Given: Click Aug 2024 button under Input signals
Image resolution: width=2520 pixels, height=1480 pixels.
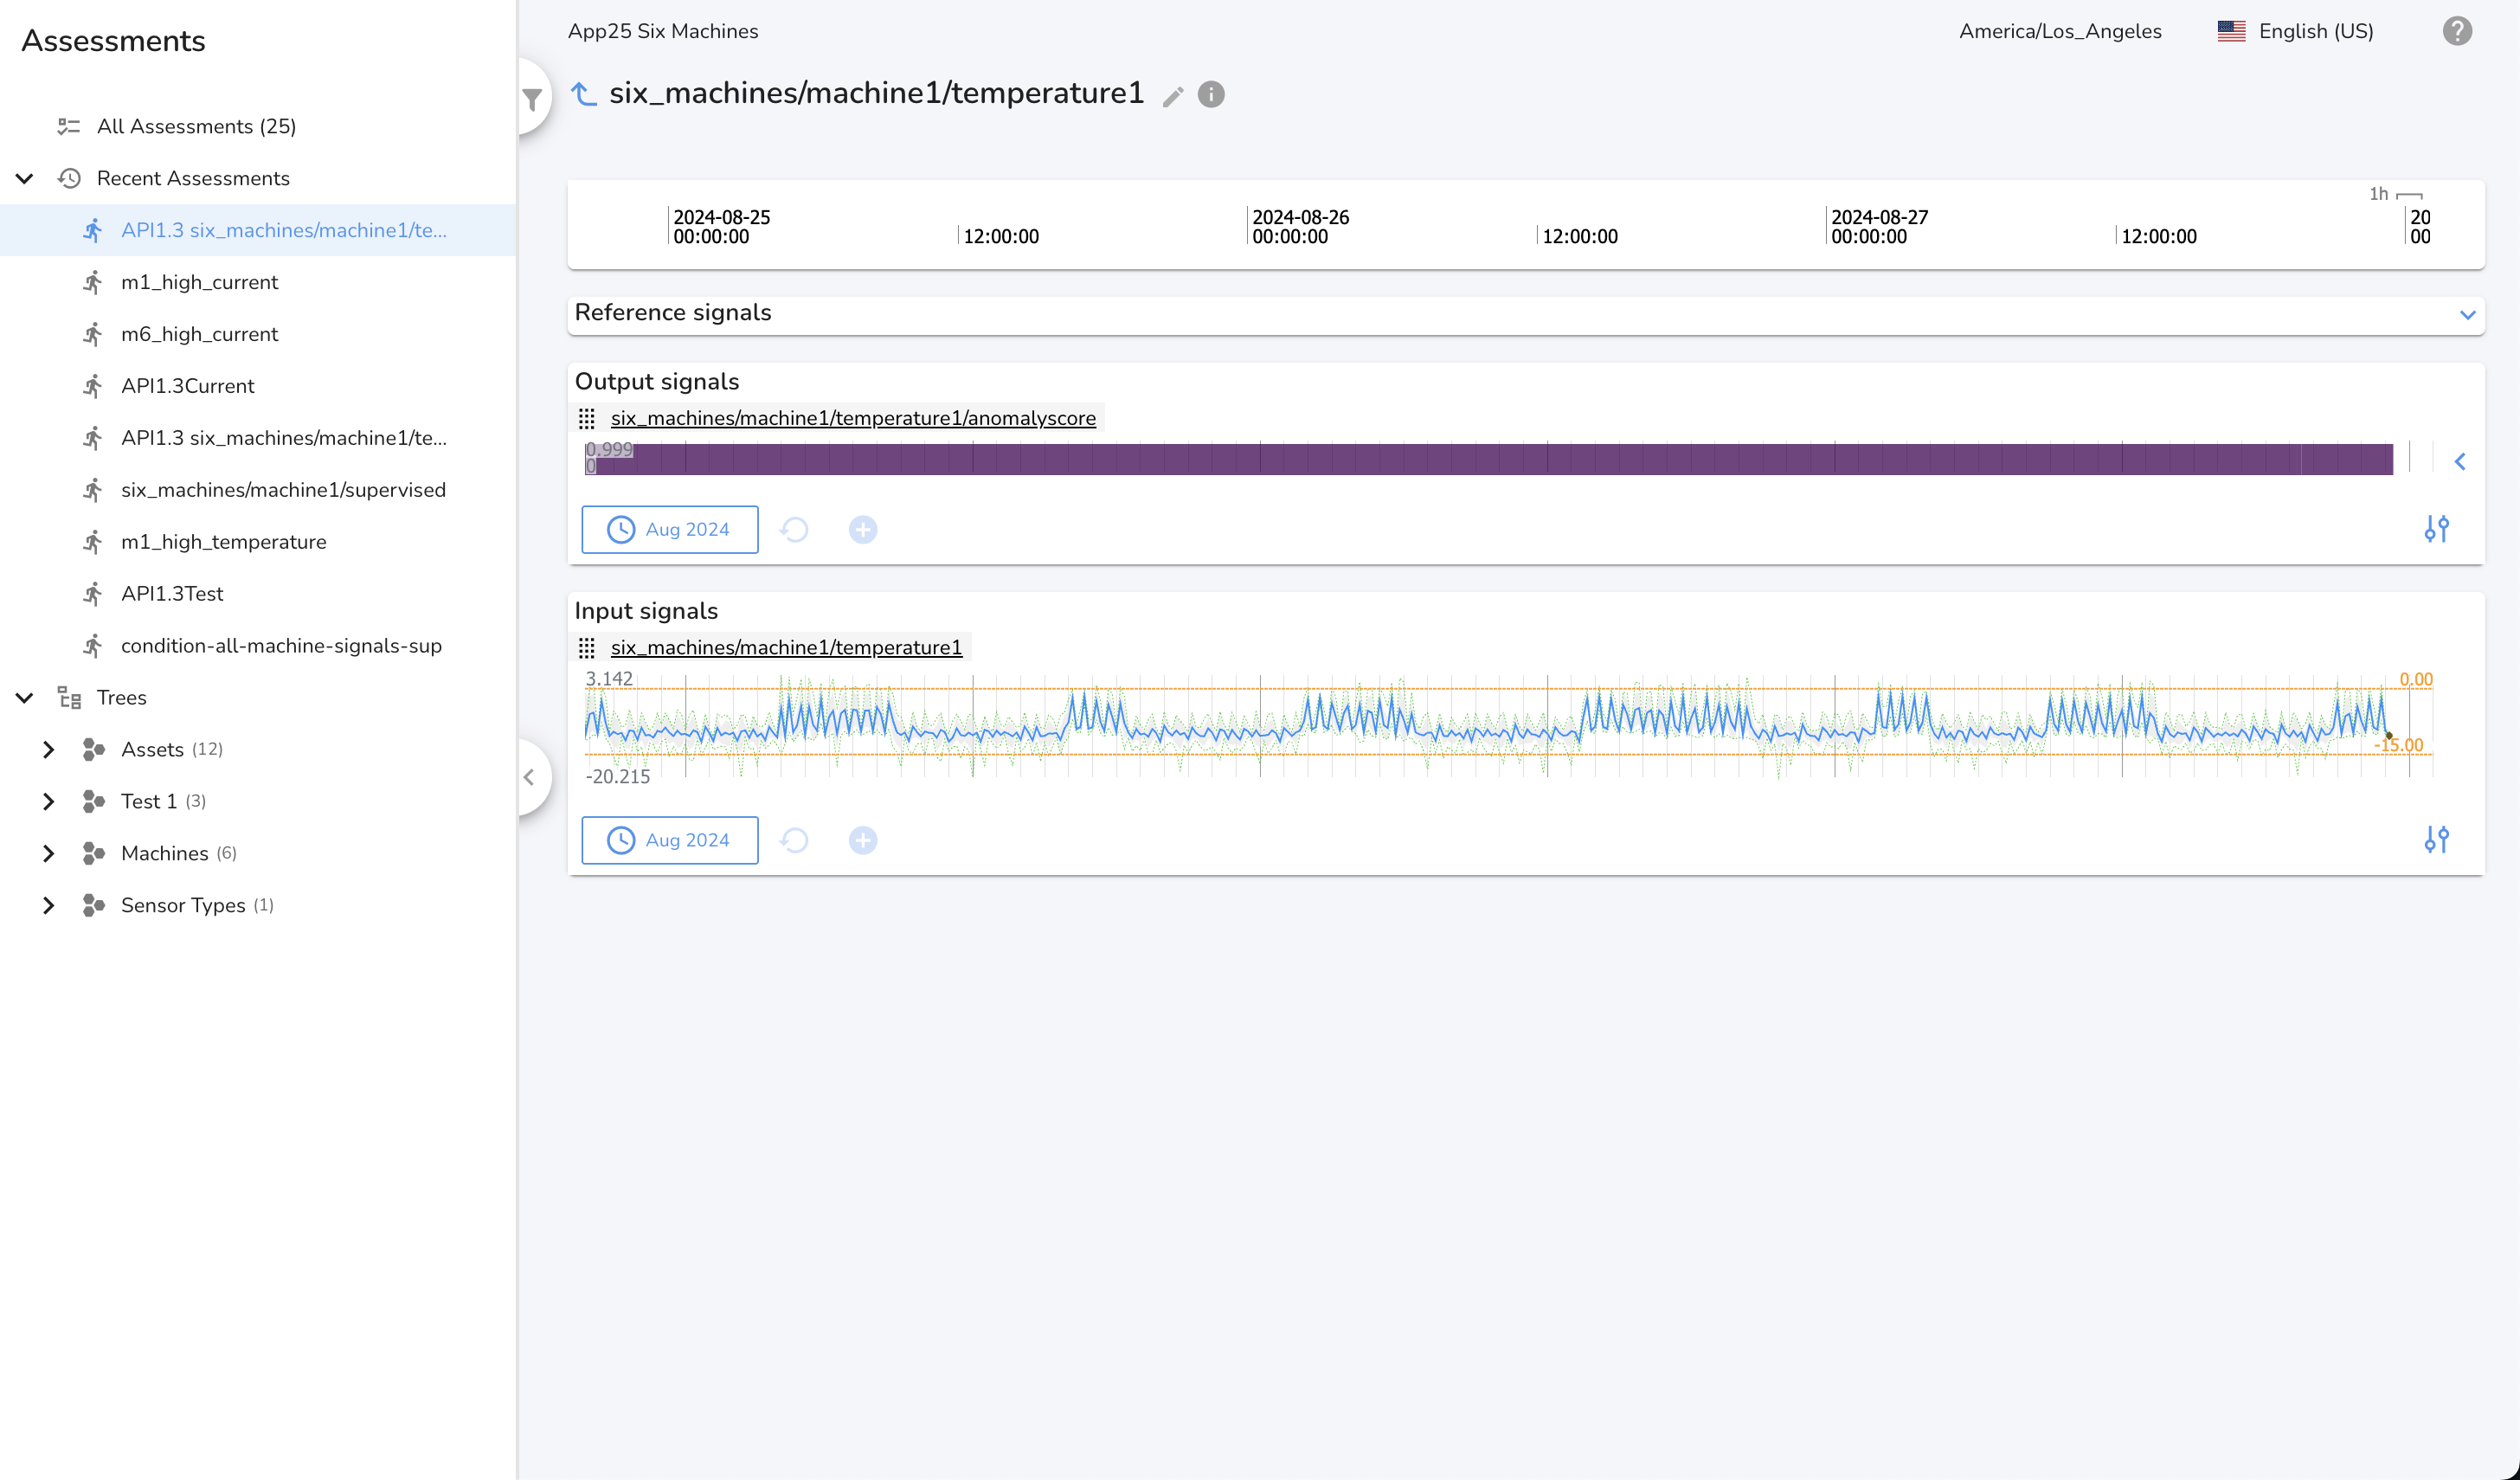Looking at the screenshot, I should coord(670,841).
